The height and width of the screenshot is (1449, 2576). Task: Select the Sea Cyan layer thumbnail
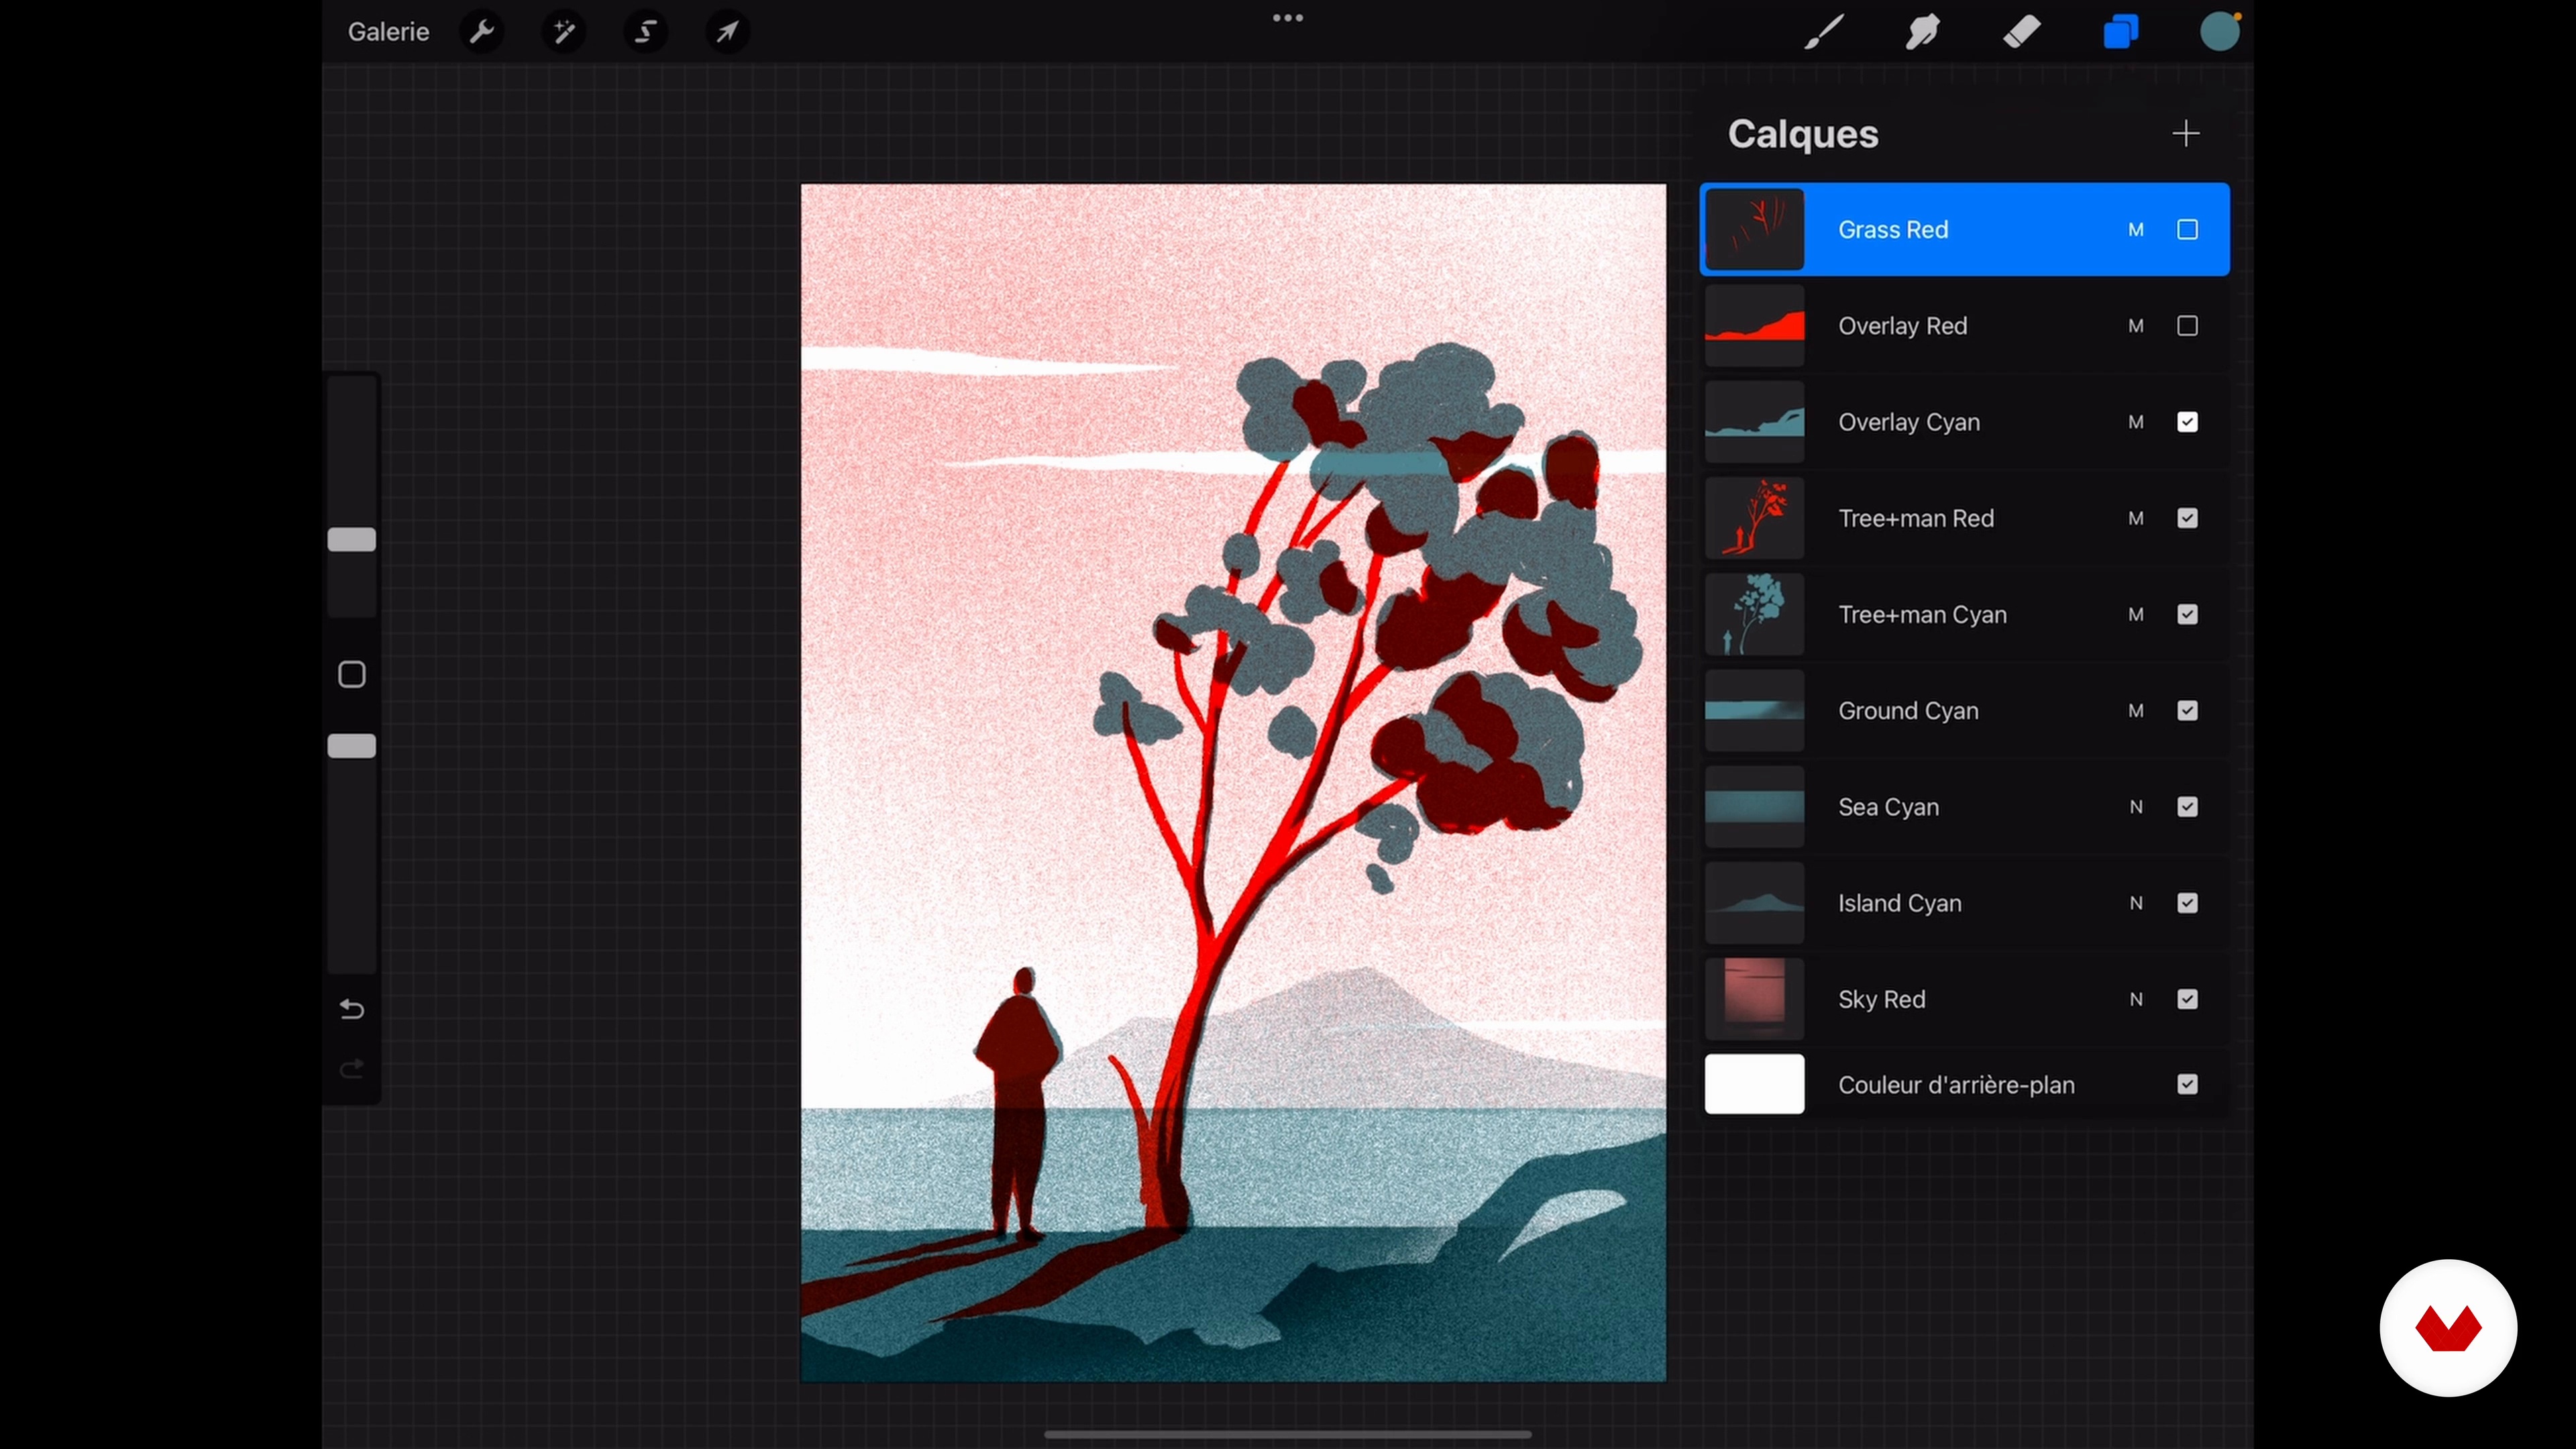coord(1754,807)
